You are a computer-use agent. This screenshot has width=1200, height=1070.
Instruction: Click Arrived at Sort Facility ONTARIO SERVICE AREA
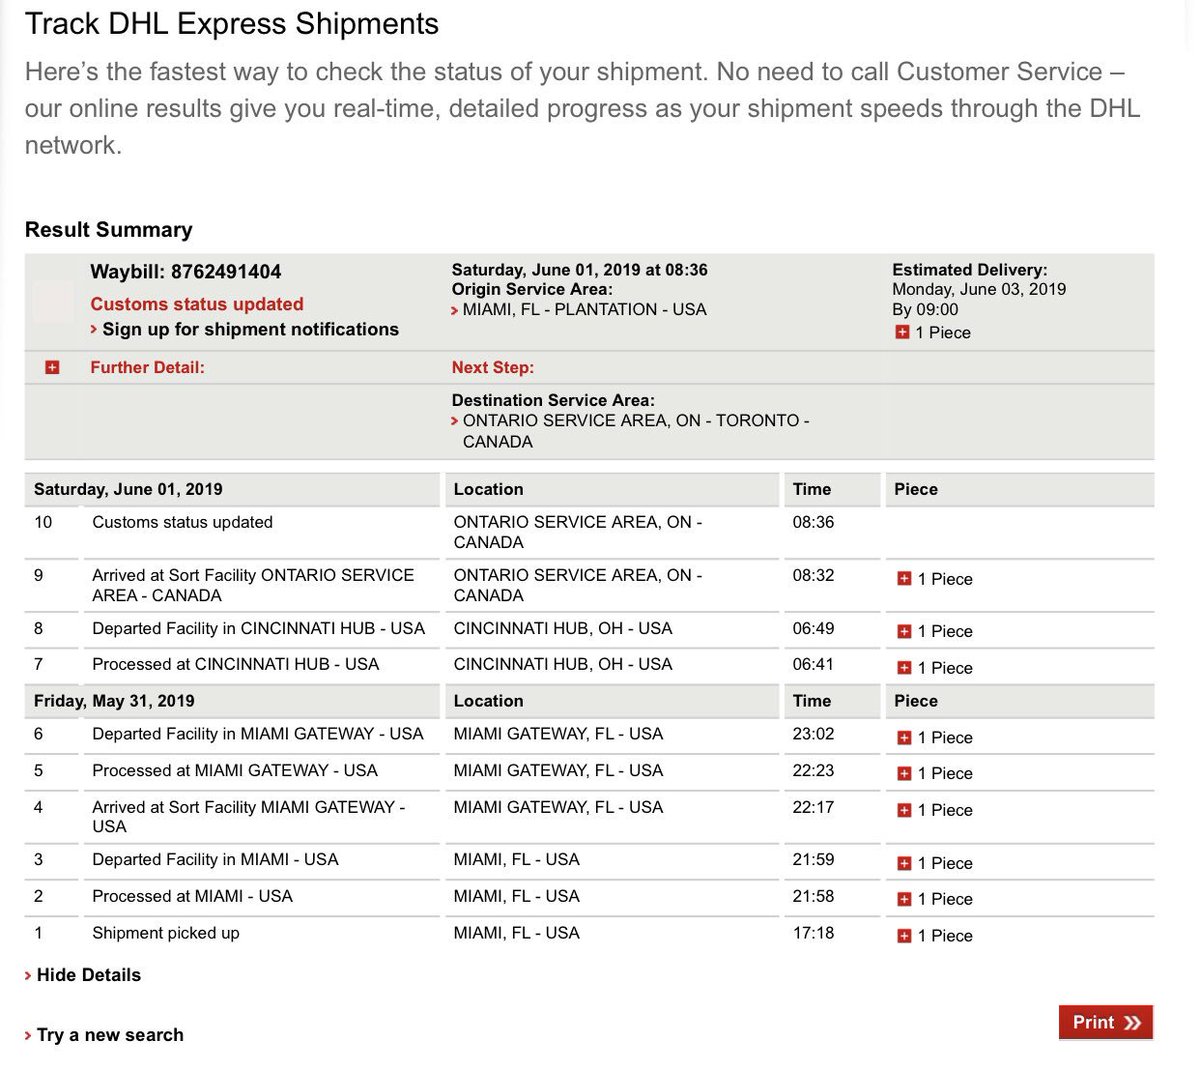pyautogui.click(x=253, y=585)
